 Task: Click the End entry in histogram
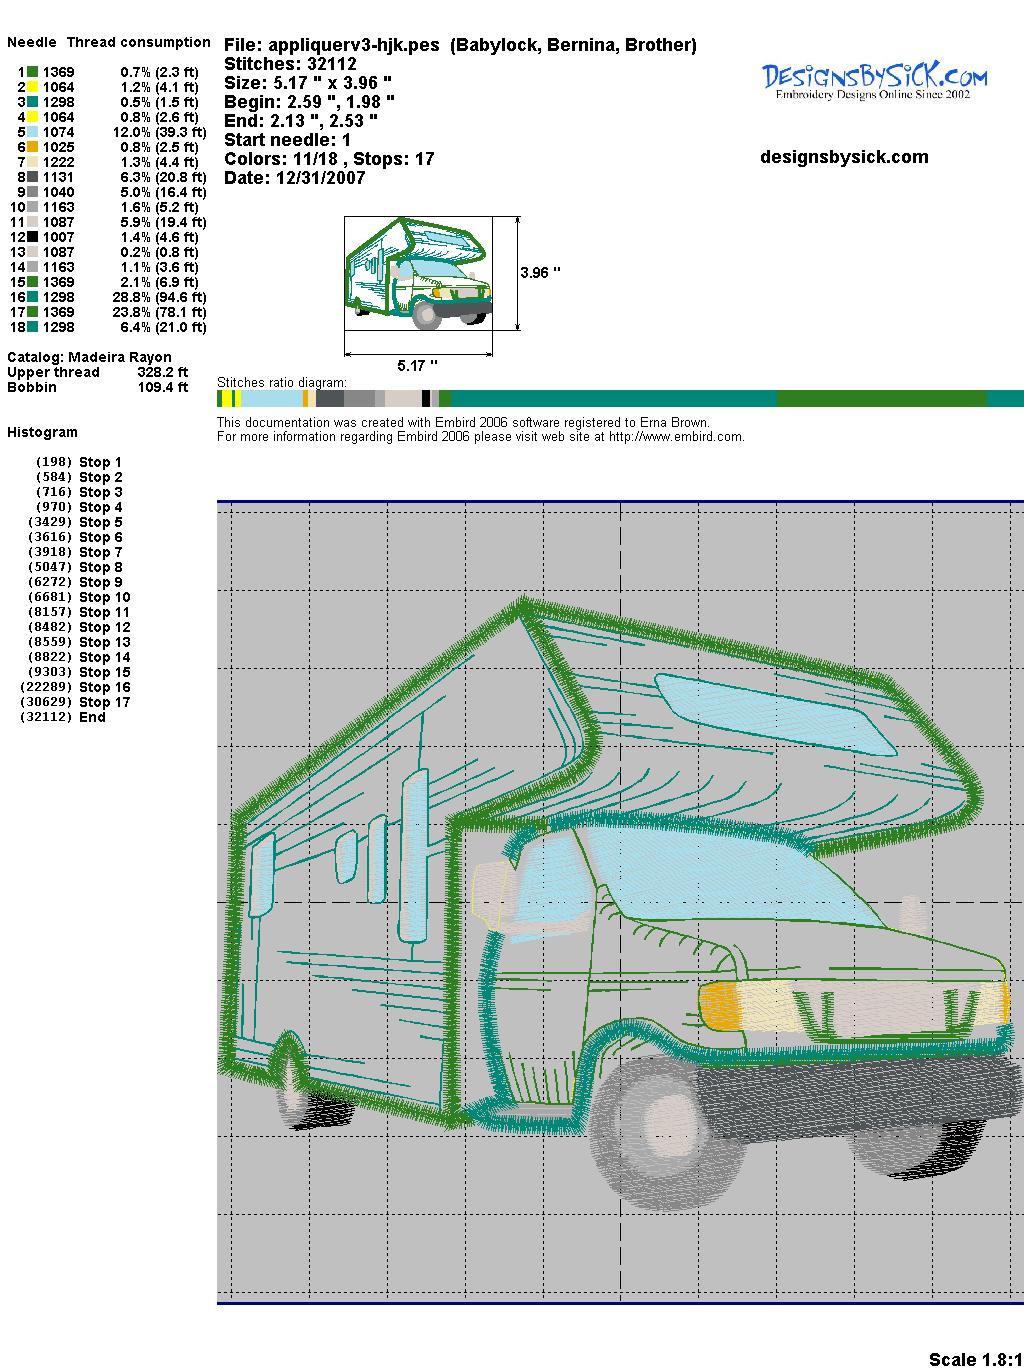(x=92, y=717)
